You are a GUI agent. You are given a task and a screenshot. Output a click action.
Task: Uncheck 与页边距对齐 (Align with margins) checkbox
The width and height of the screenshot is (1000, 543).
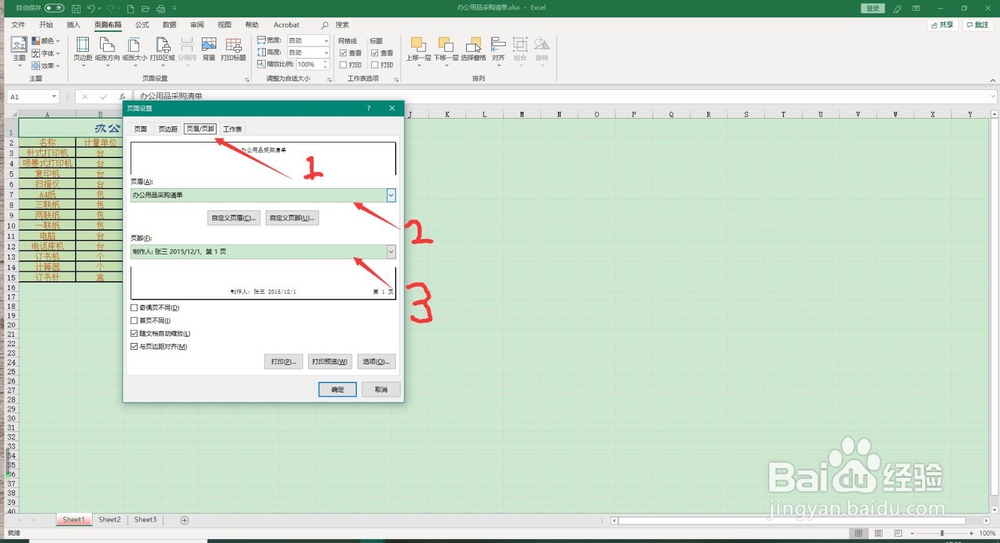coord(134,346)
